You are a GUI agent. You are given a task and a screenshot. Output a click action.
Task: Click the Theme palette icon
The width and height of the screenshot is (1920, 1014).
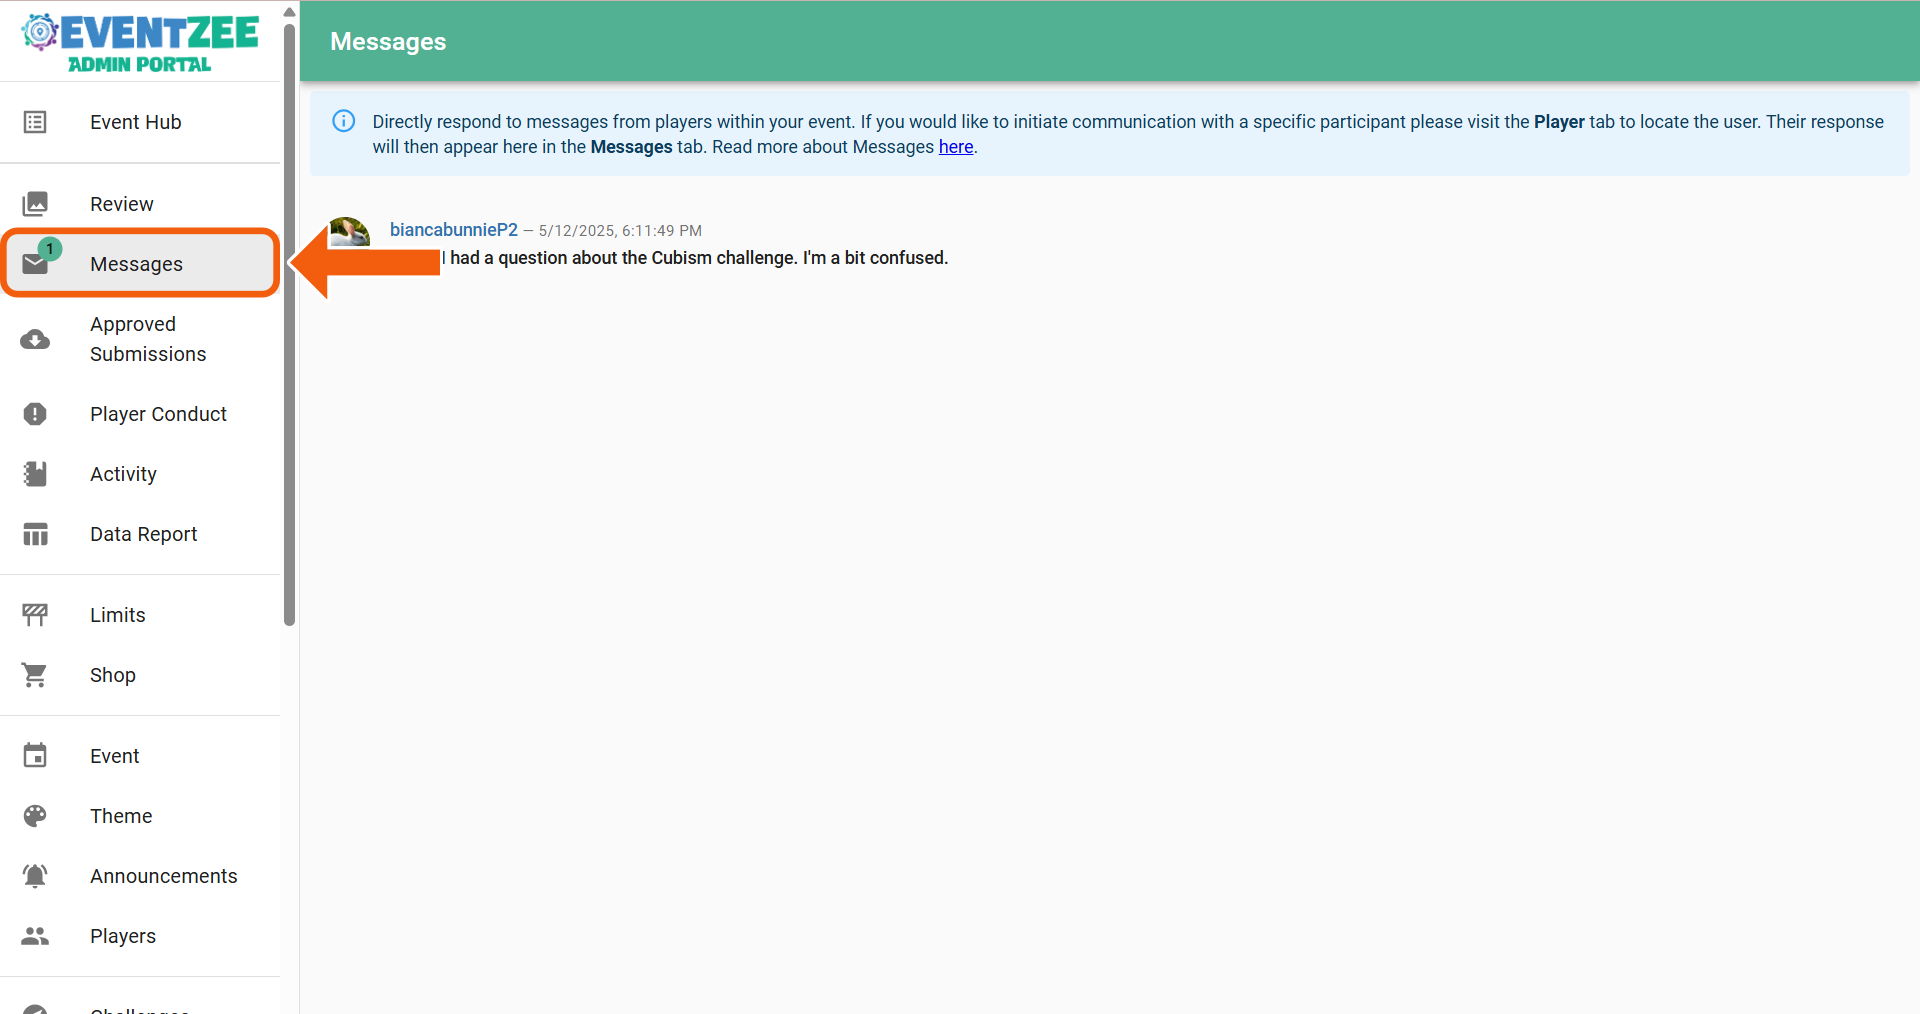tap(35, 816)
